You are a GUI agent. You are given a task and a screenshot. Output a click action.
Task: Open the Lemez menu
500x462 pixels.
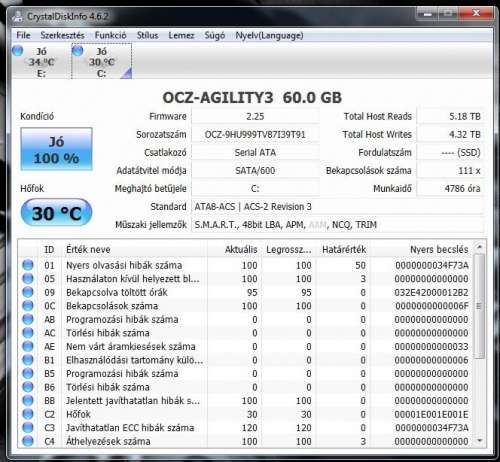pos(181,35)
